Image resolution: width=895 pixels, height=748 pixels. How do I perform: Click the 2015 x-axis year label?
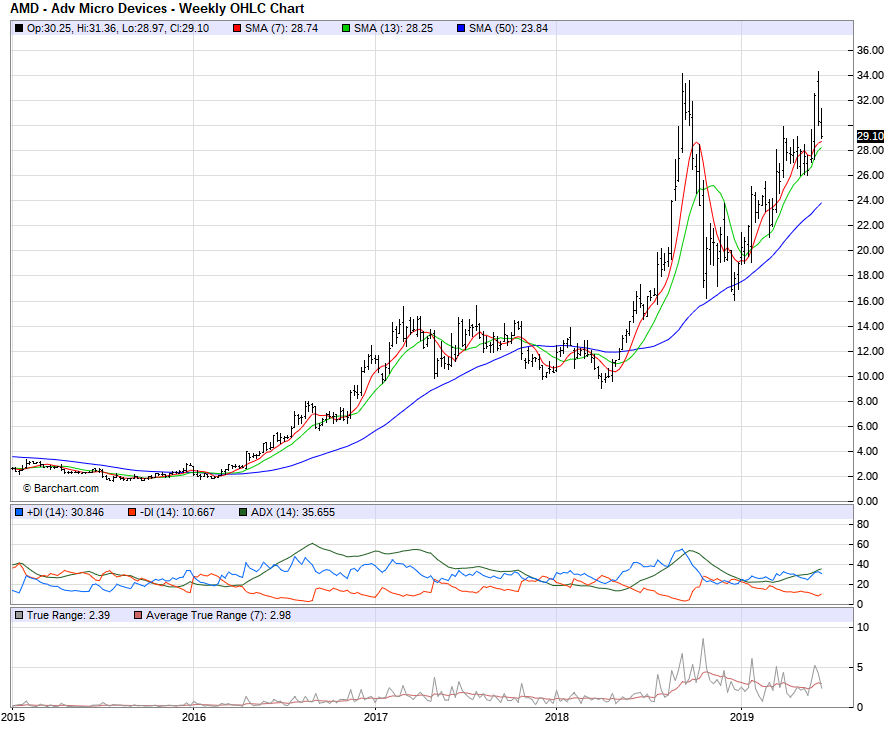[x=13, y=717]
